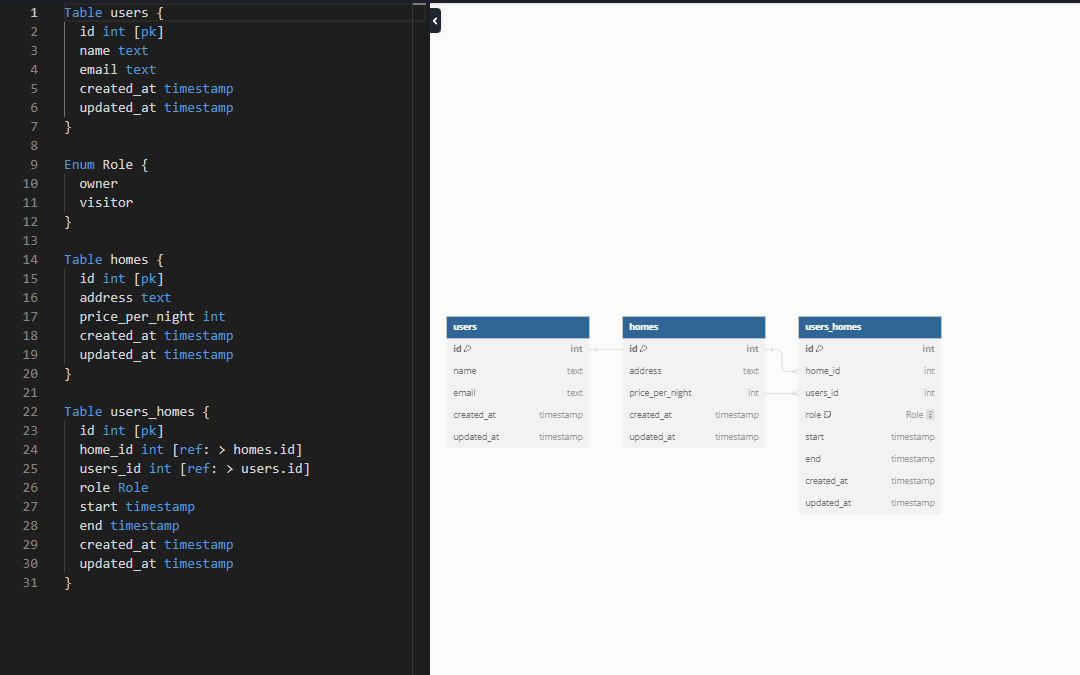Collapse the code editor panel with chevron button
Image resolution: width=1080 pixels, height=675 pixels.
pyautogui.click(x=435, y=21)
